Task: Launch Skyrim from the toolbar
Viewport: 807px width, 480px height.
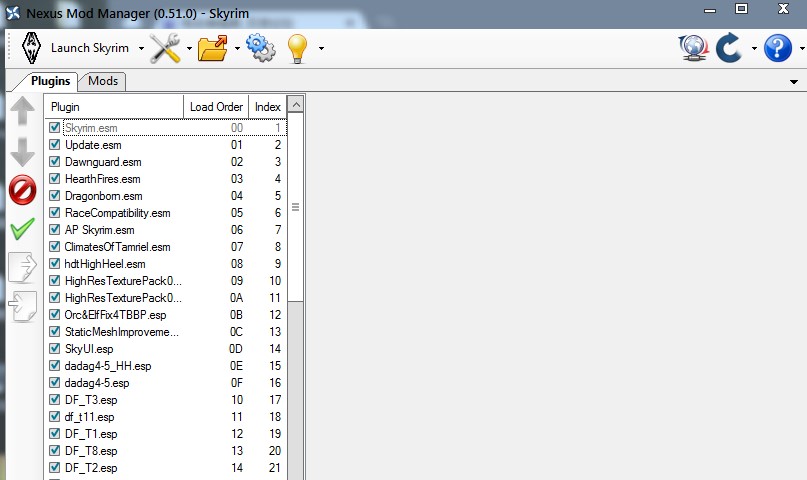Action: 90,48
